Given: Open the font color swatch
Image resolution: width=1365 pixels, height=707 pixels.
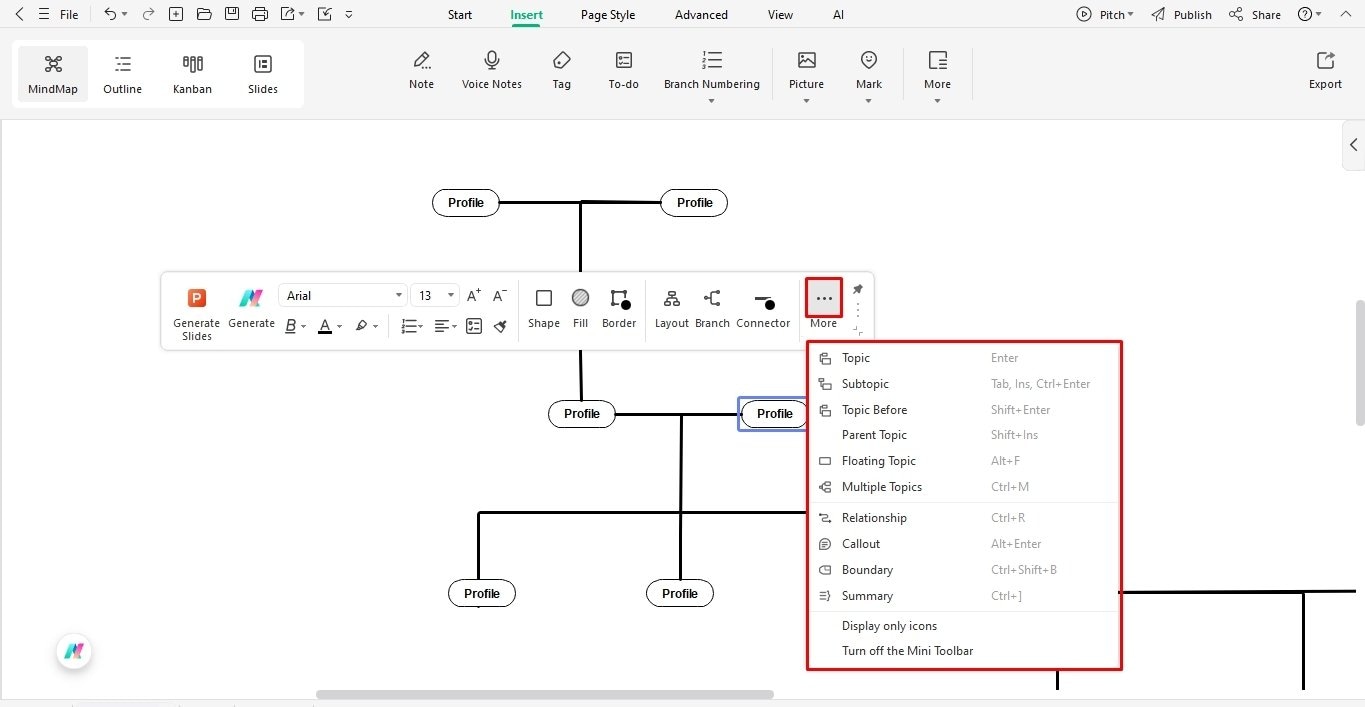Looking at the screenshot, I should click(x=326, y=326).
